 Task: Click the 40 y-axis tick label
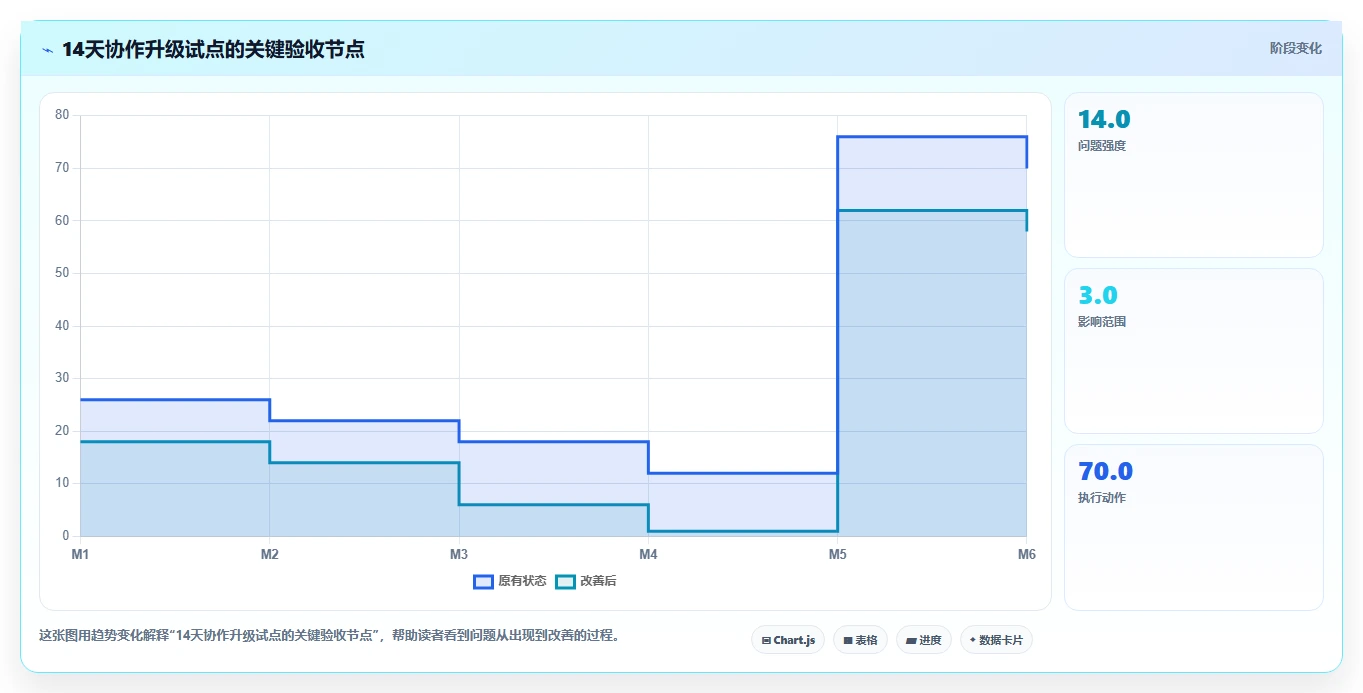click(x=62, y=326)
